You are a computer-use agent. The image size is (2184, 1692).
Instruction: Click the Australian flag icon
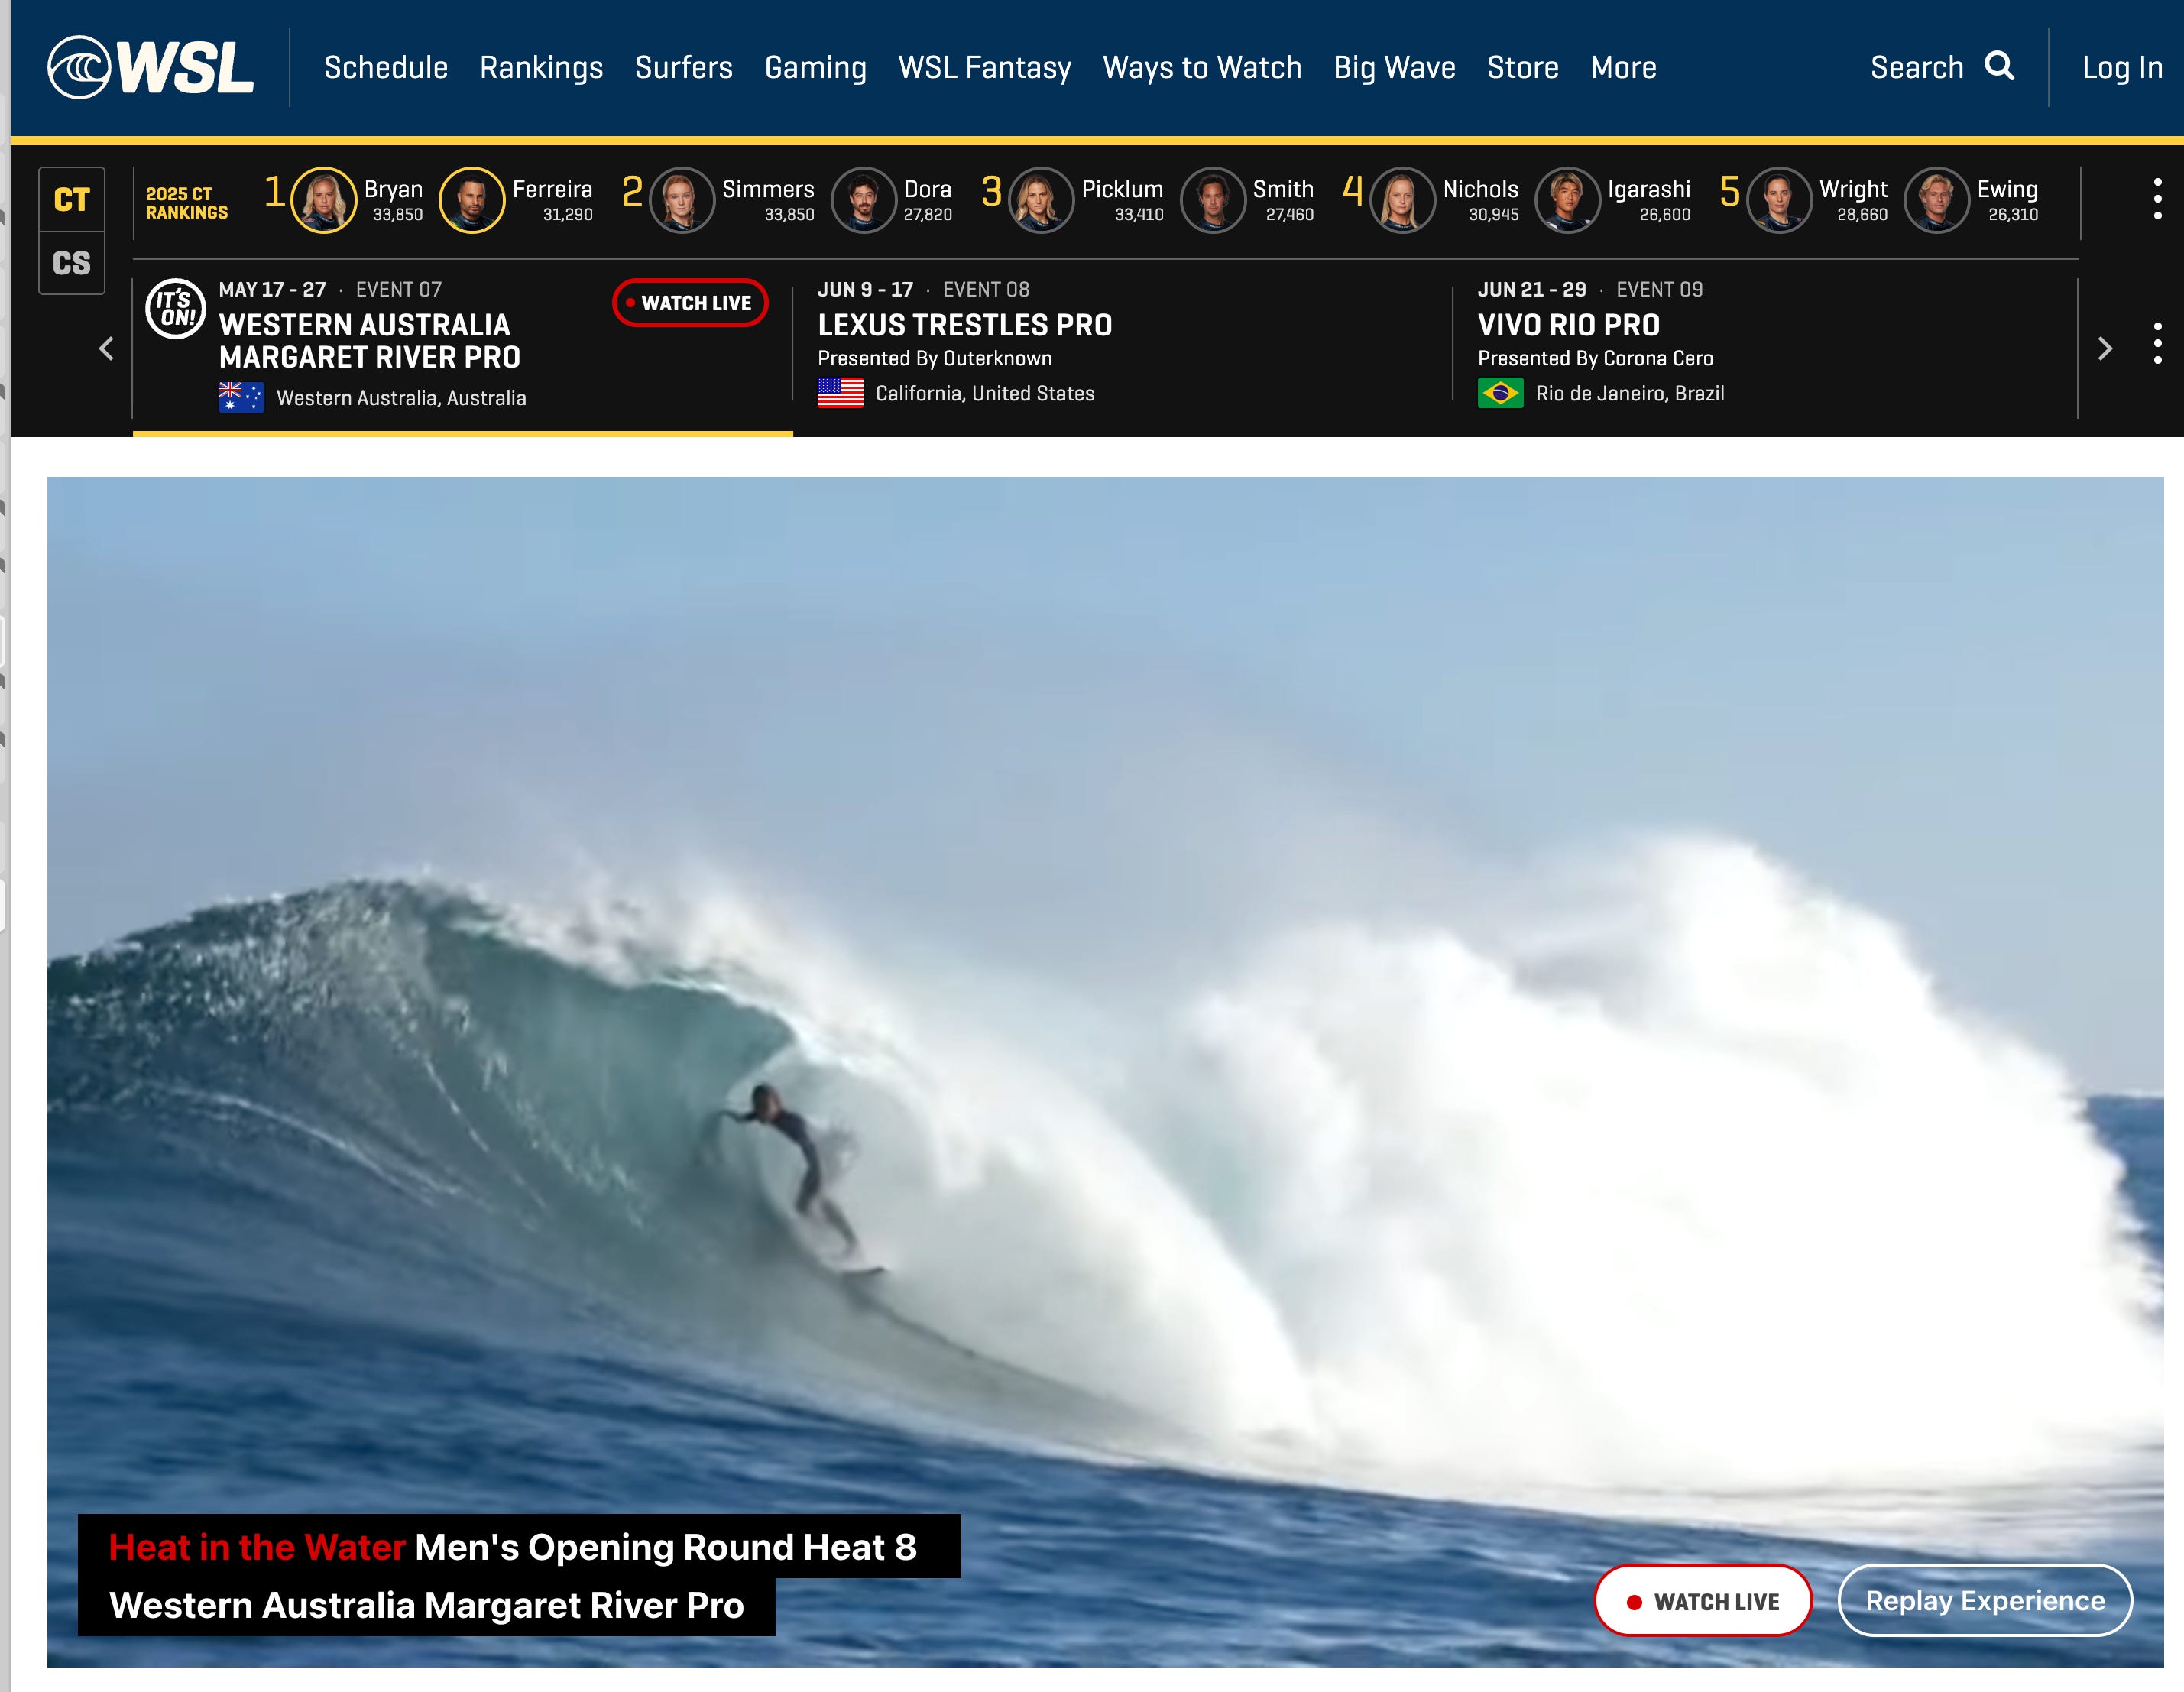(241, 397)
